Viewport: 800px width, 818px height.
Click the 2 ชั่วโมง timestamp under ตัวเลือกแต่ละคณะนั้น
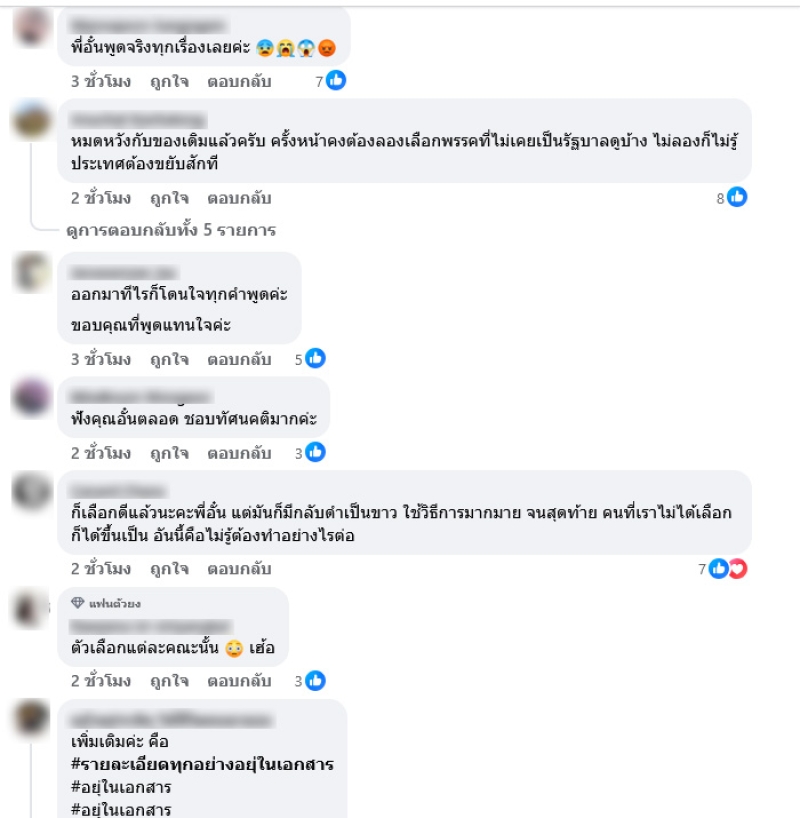pyautogui.click(x=101, y=681)
